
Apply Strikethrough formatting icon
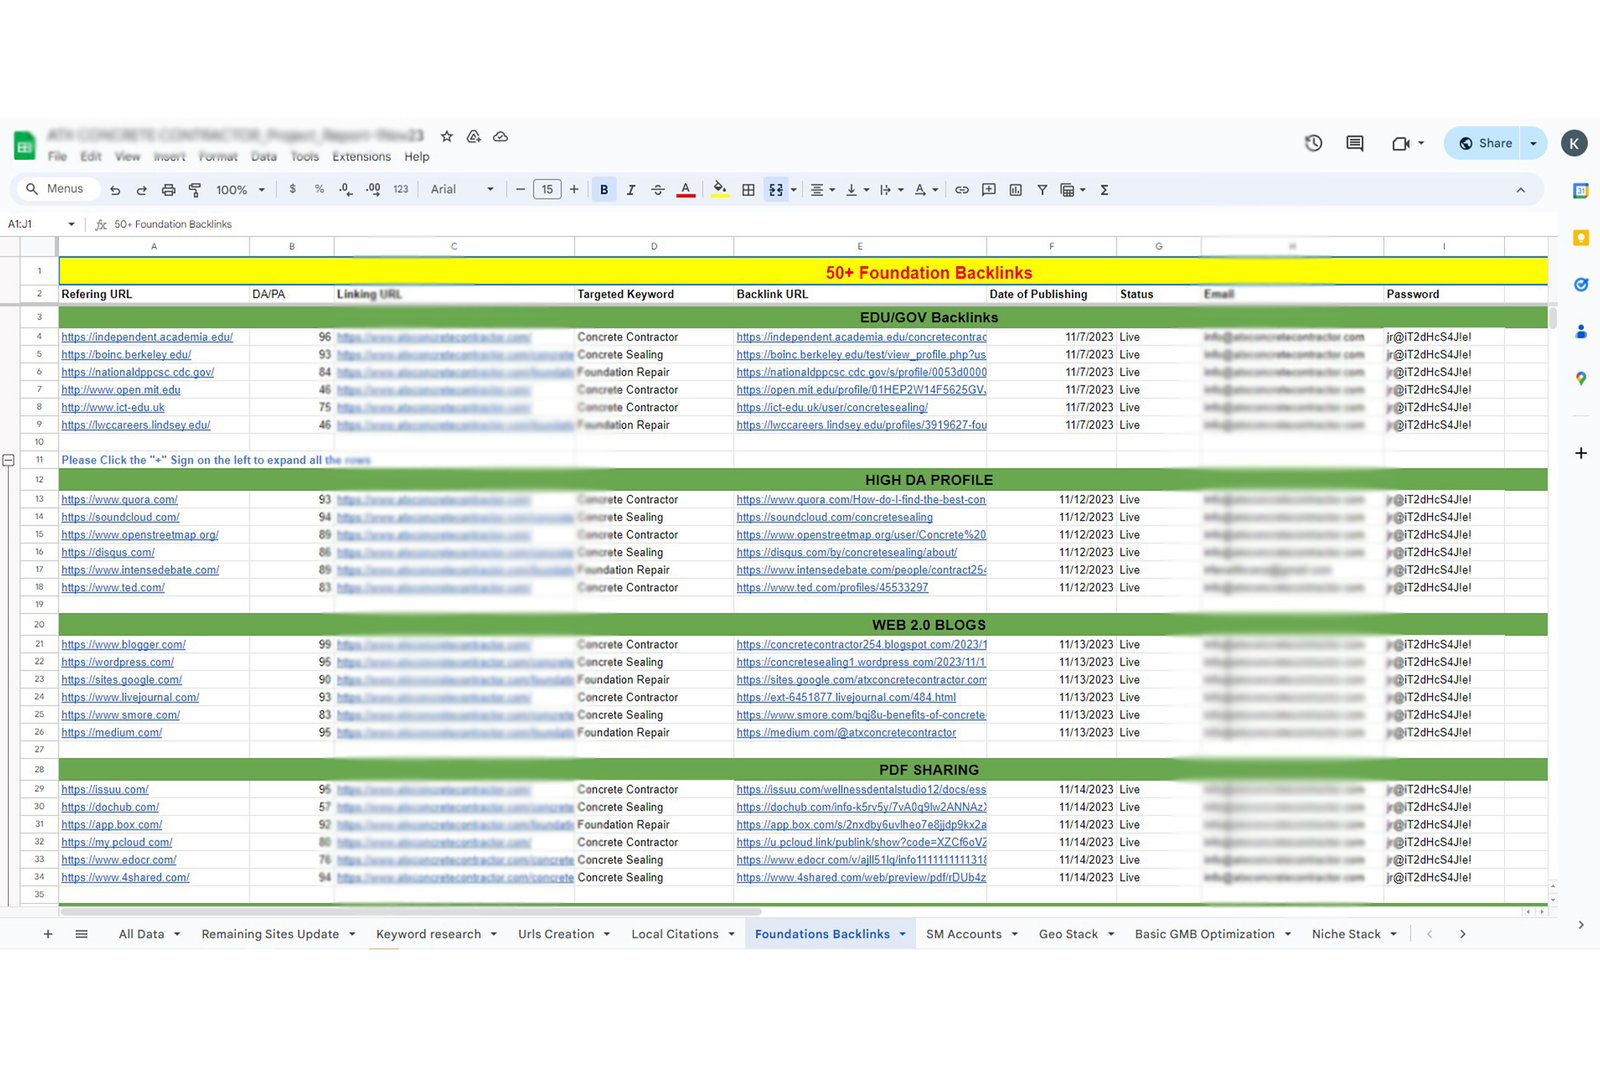658,190
